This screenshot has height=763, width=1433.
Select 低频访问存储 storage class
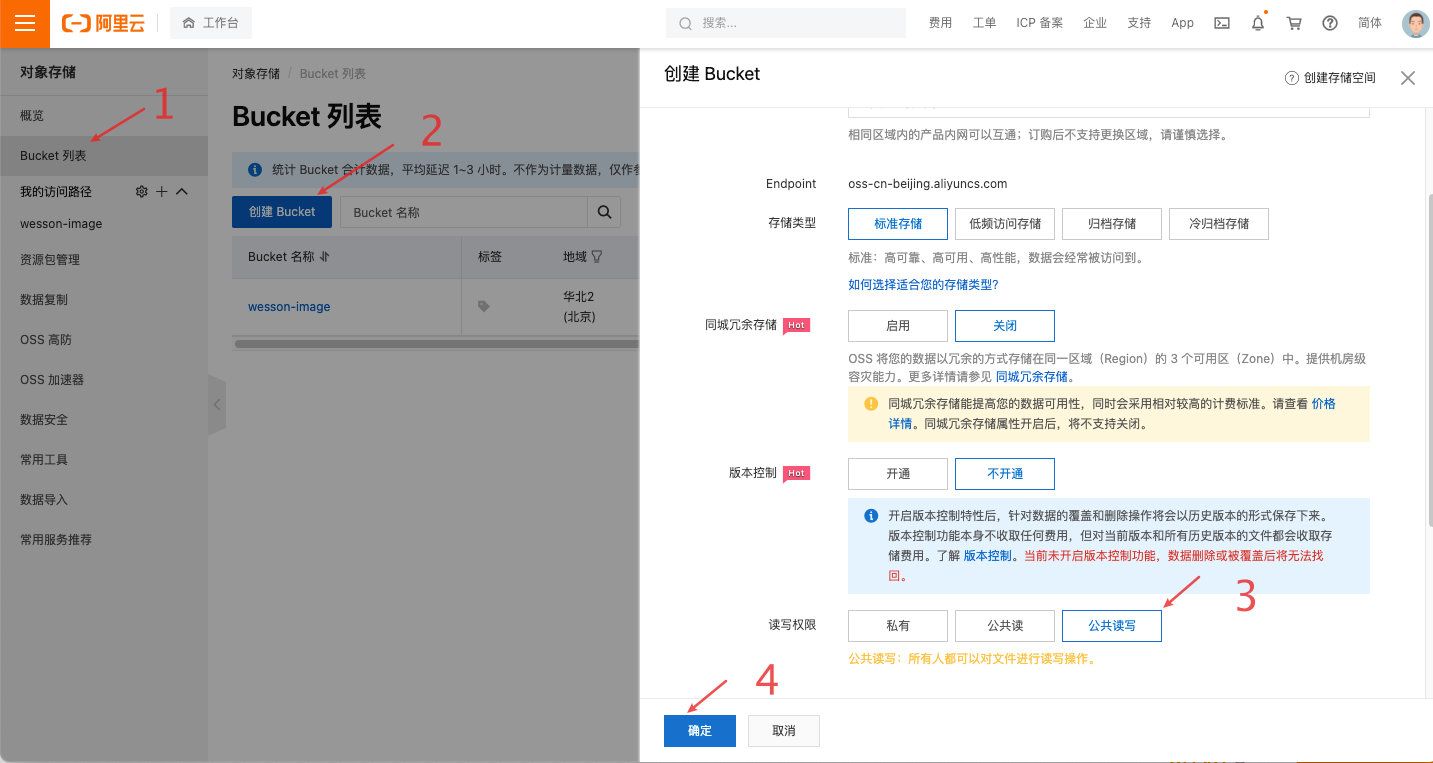tap(1004, 224)
